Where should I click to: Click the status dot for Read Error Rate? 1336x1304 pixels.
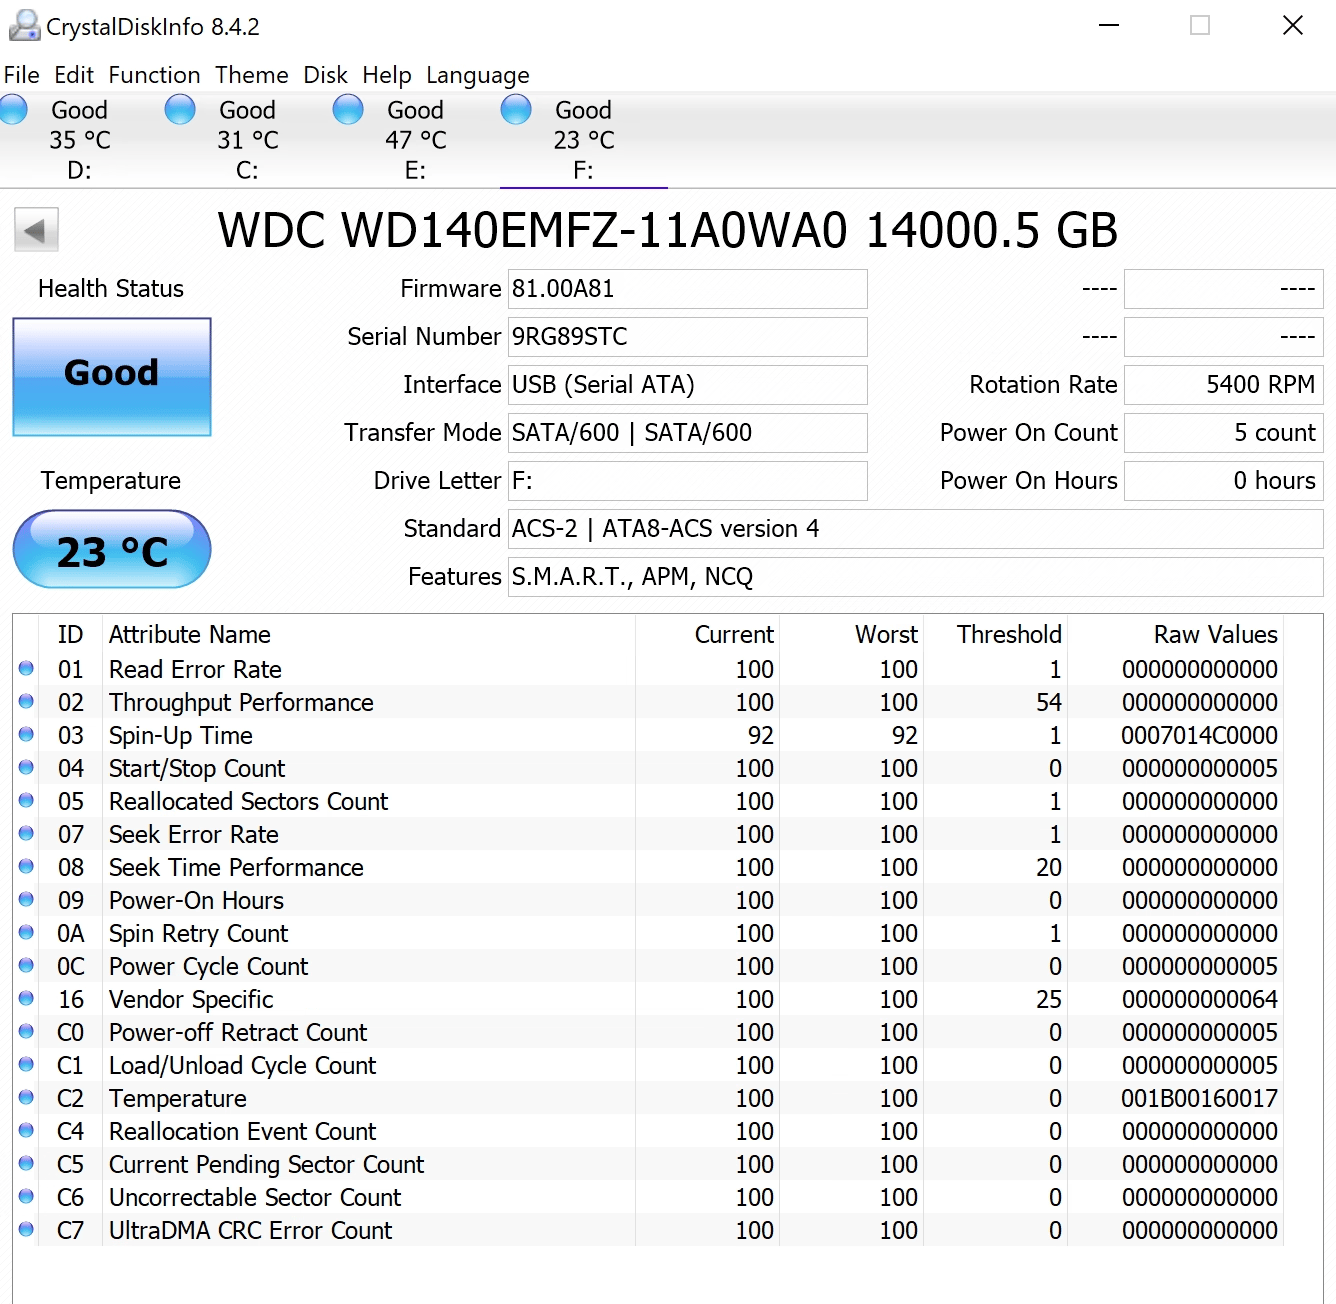[26, 668]
